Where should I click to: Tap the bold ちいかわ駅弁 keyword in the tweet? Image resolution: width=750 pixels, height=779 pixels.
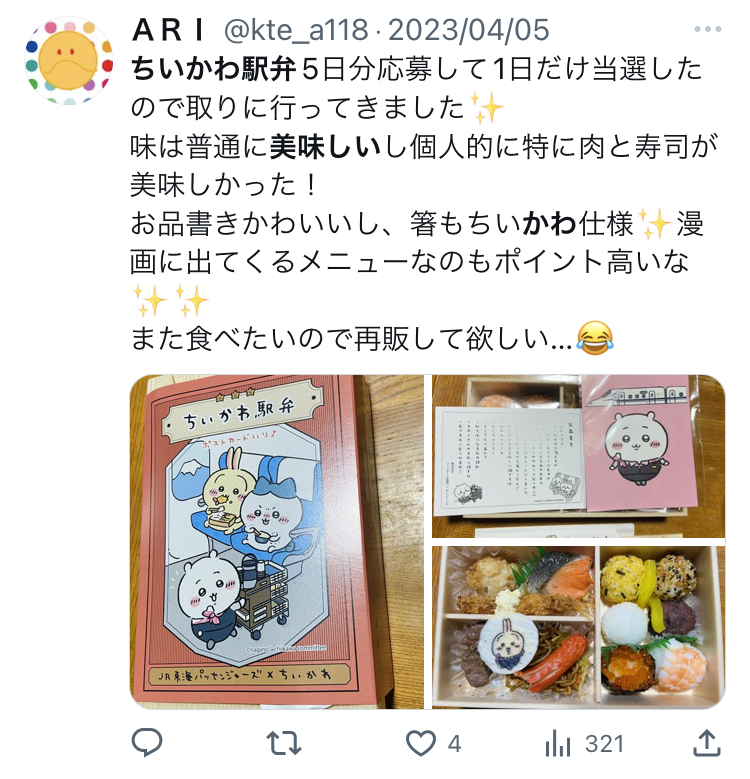pos(214,69)
